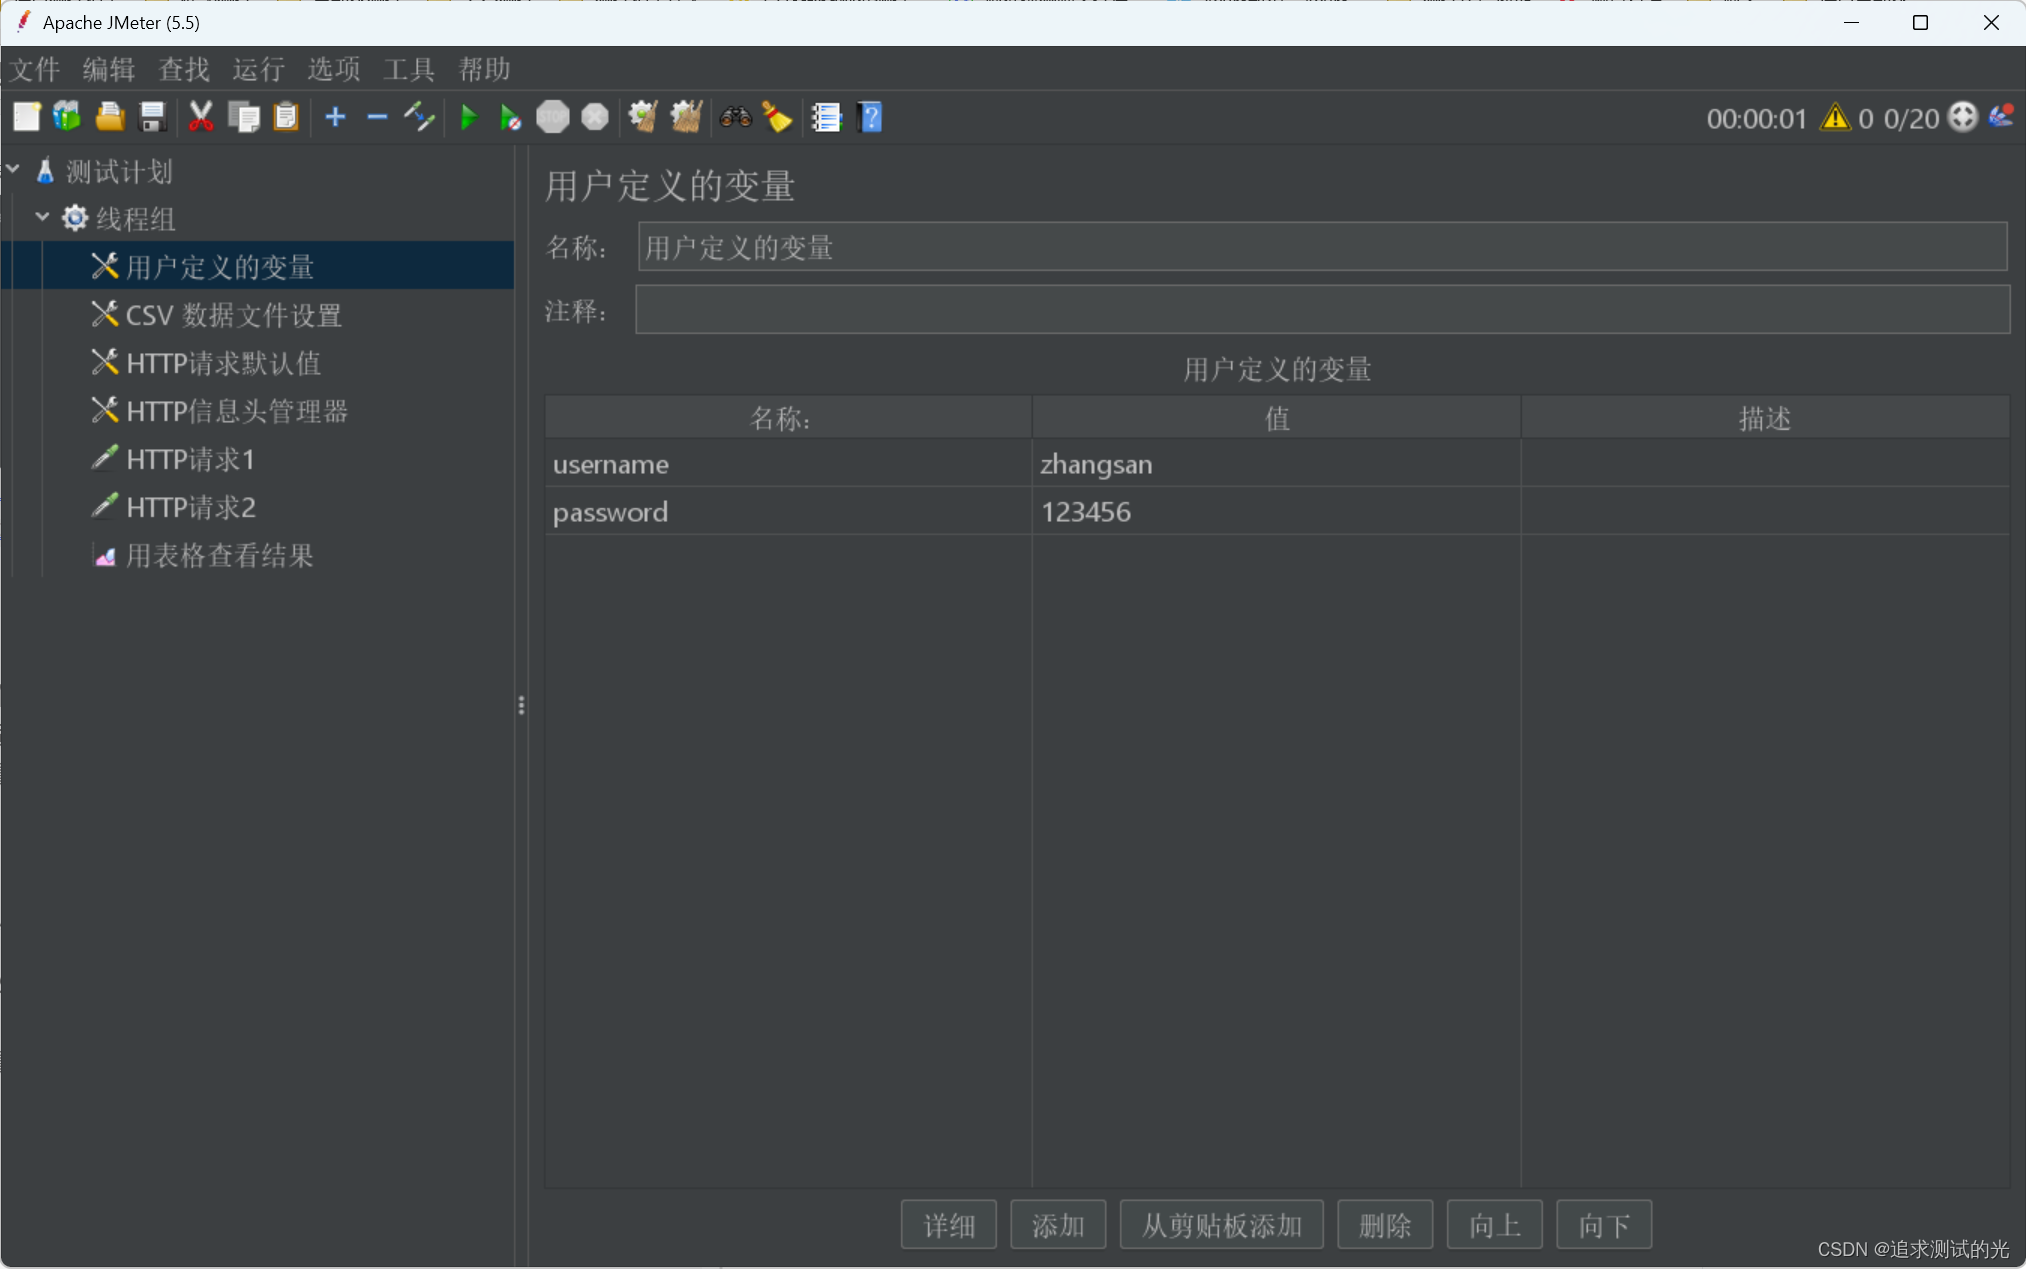
Task: Click the 名称 table column header
Action: pos(788,418)
